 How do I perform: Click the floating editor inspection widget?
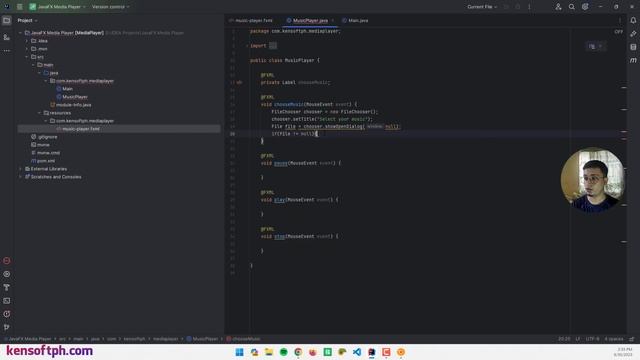(x=595, y=47)
